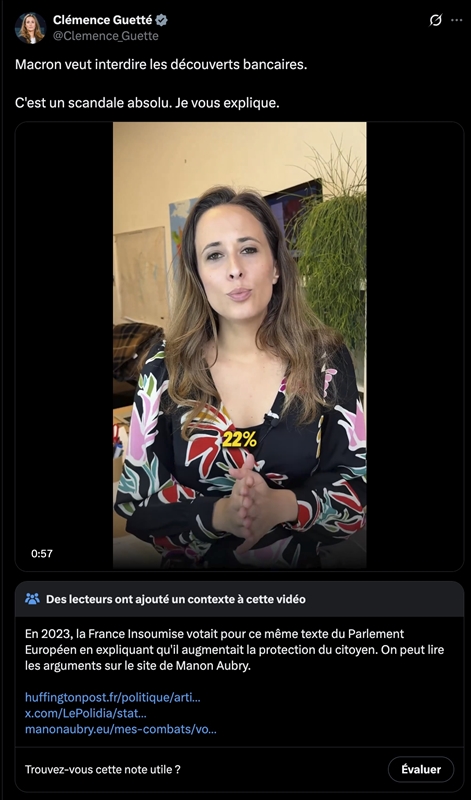Open the three-dot more options menu
This screenshot has width=471, height=800.
coord(456,20)
